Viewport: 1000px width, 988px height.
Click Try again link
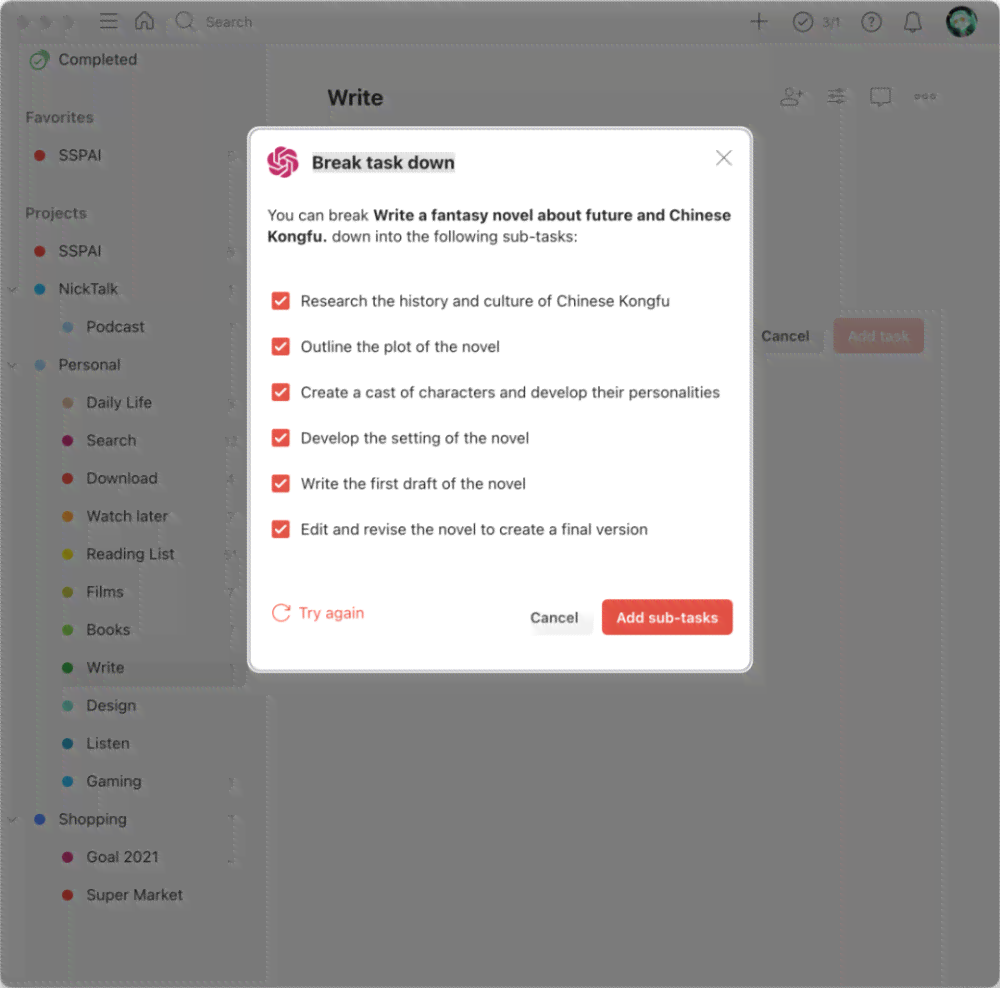click(x=318, y=613)
